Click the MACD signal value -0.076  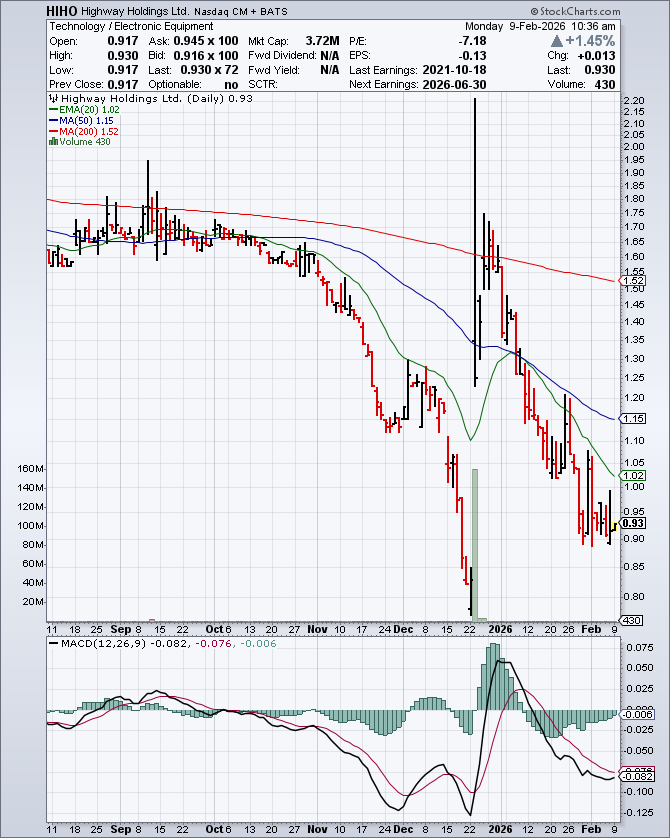click(x=212, y=643)
